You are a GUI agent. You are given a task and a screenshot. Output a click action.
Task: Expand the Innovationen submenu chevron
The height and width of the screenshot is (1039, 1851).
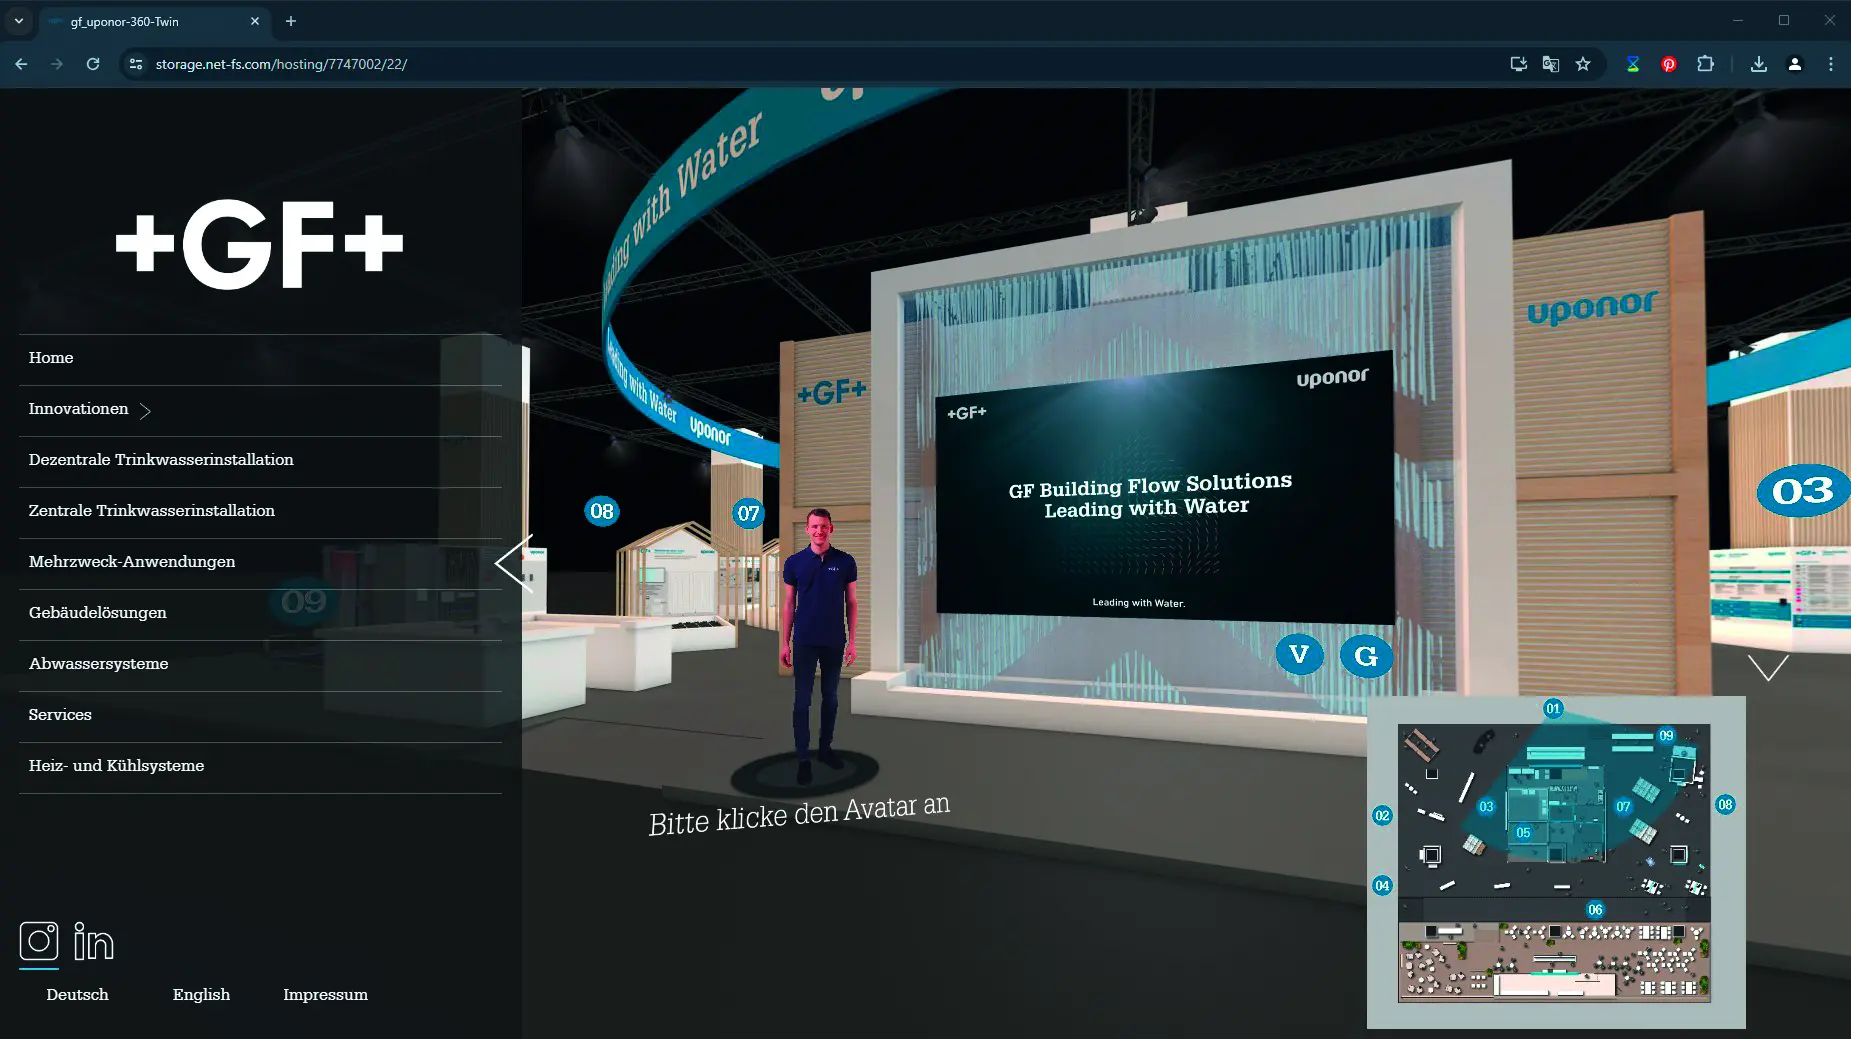(146, 411)
